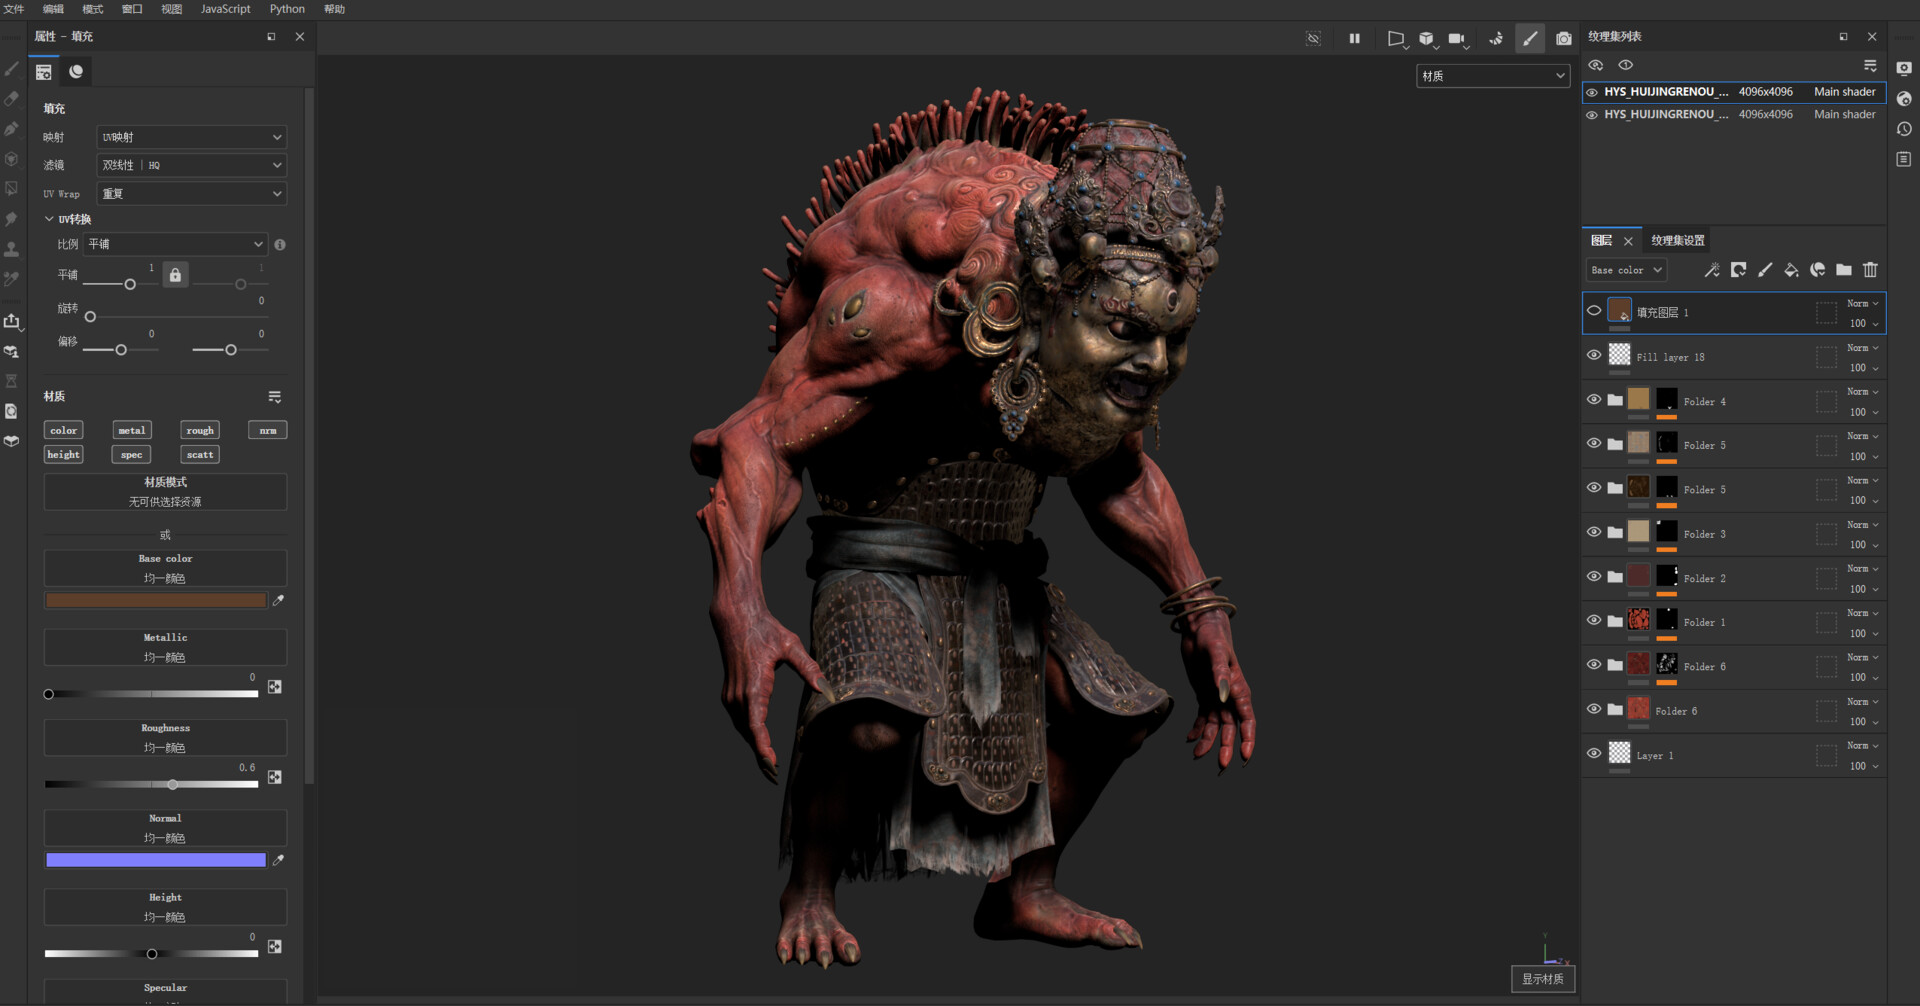Switch to the 纹理集设置 tab
1920x1006 pixels.
pos(1677,240)
